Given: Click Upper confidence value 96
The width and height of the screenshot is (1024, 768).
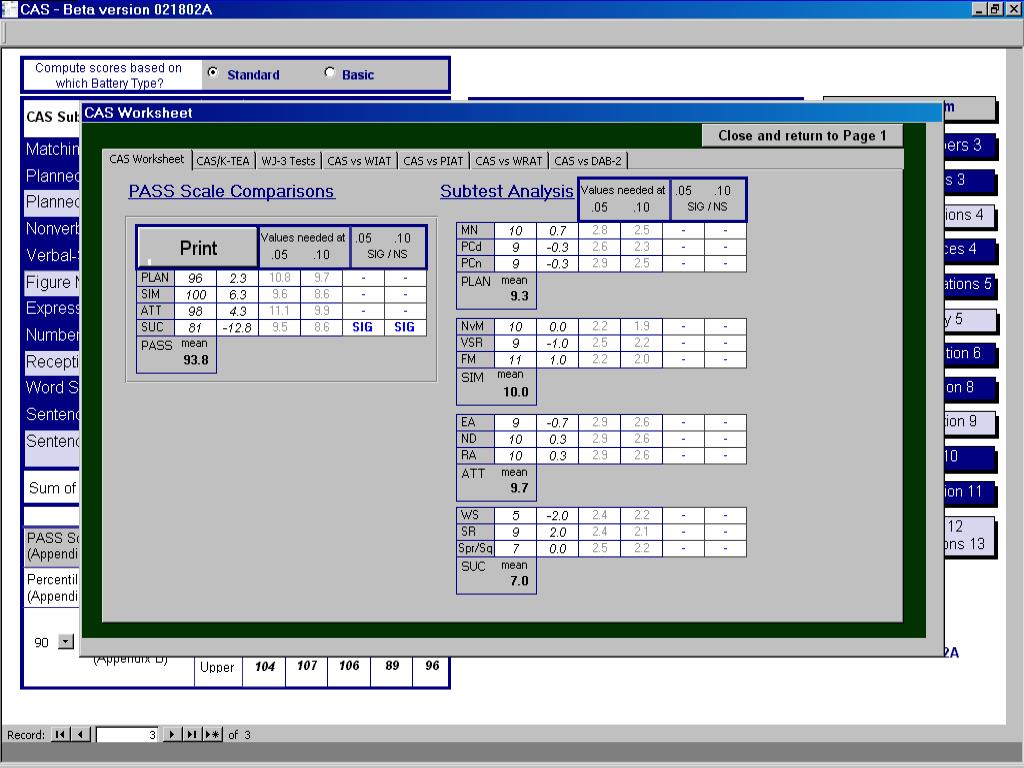Looking at the screenshot, I should [432, 665].
